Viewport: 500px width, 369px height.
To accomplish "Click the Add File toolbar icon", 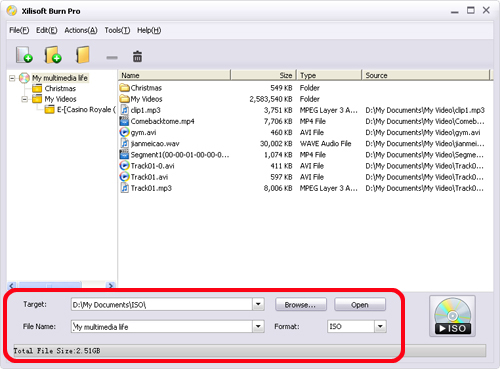I will click(24, 55).
